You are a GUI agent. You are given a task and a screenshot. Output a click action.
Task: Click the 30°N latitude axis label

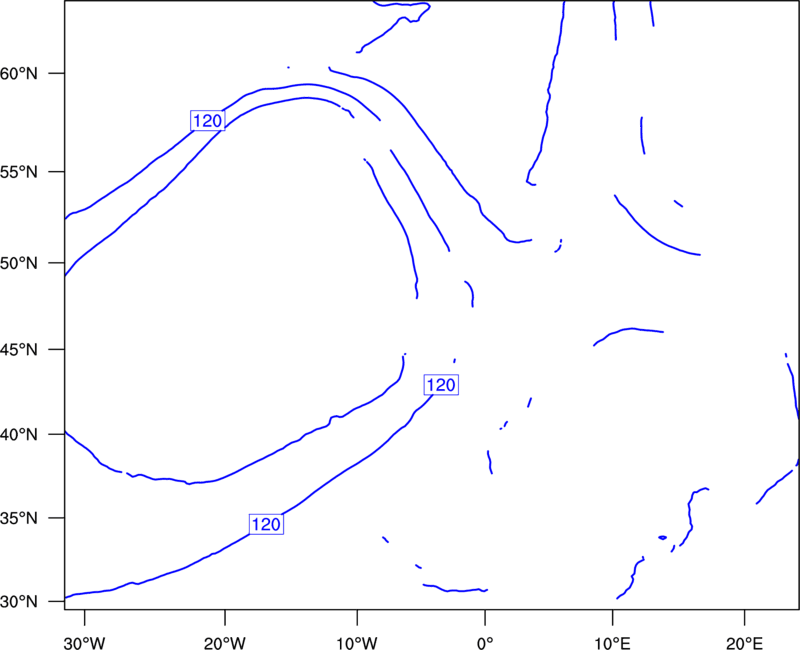(19, 602)
